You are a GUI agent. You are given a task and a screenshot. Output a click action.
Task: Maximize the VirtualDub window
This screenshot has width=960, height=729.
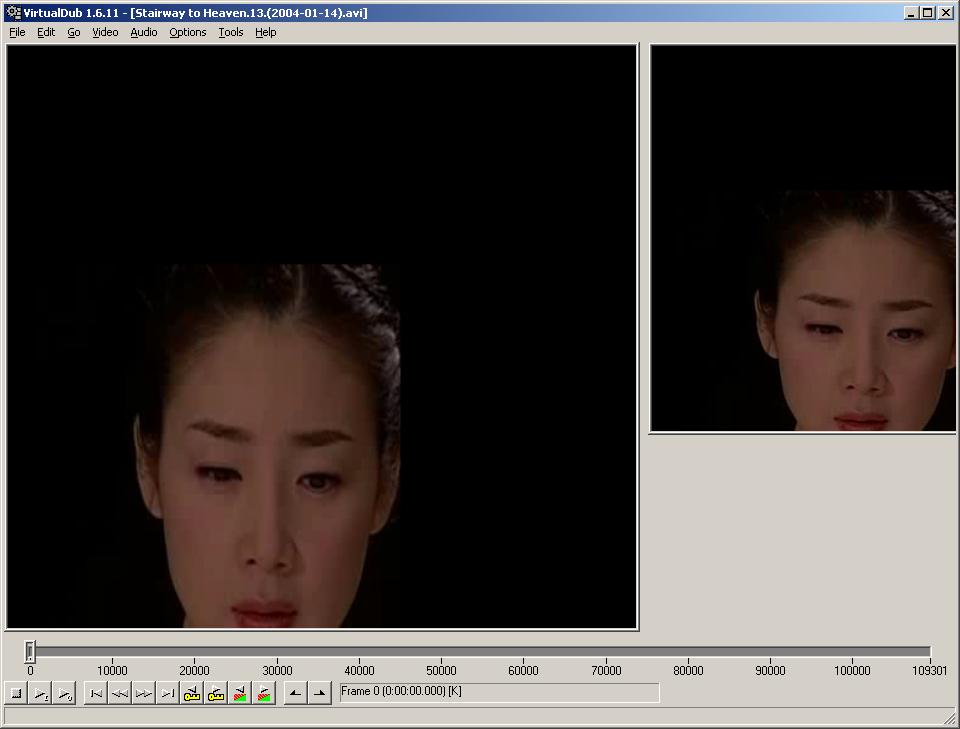(x=928, y=12)
